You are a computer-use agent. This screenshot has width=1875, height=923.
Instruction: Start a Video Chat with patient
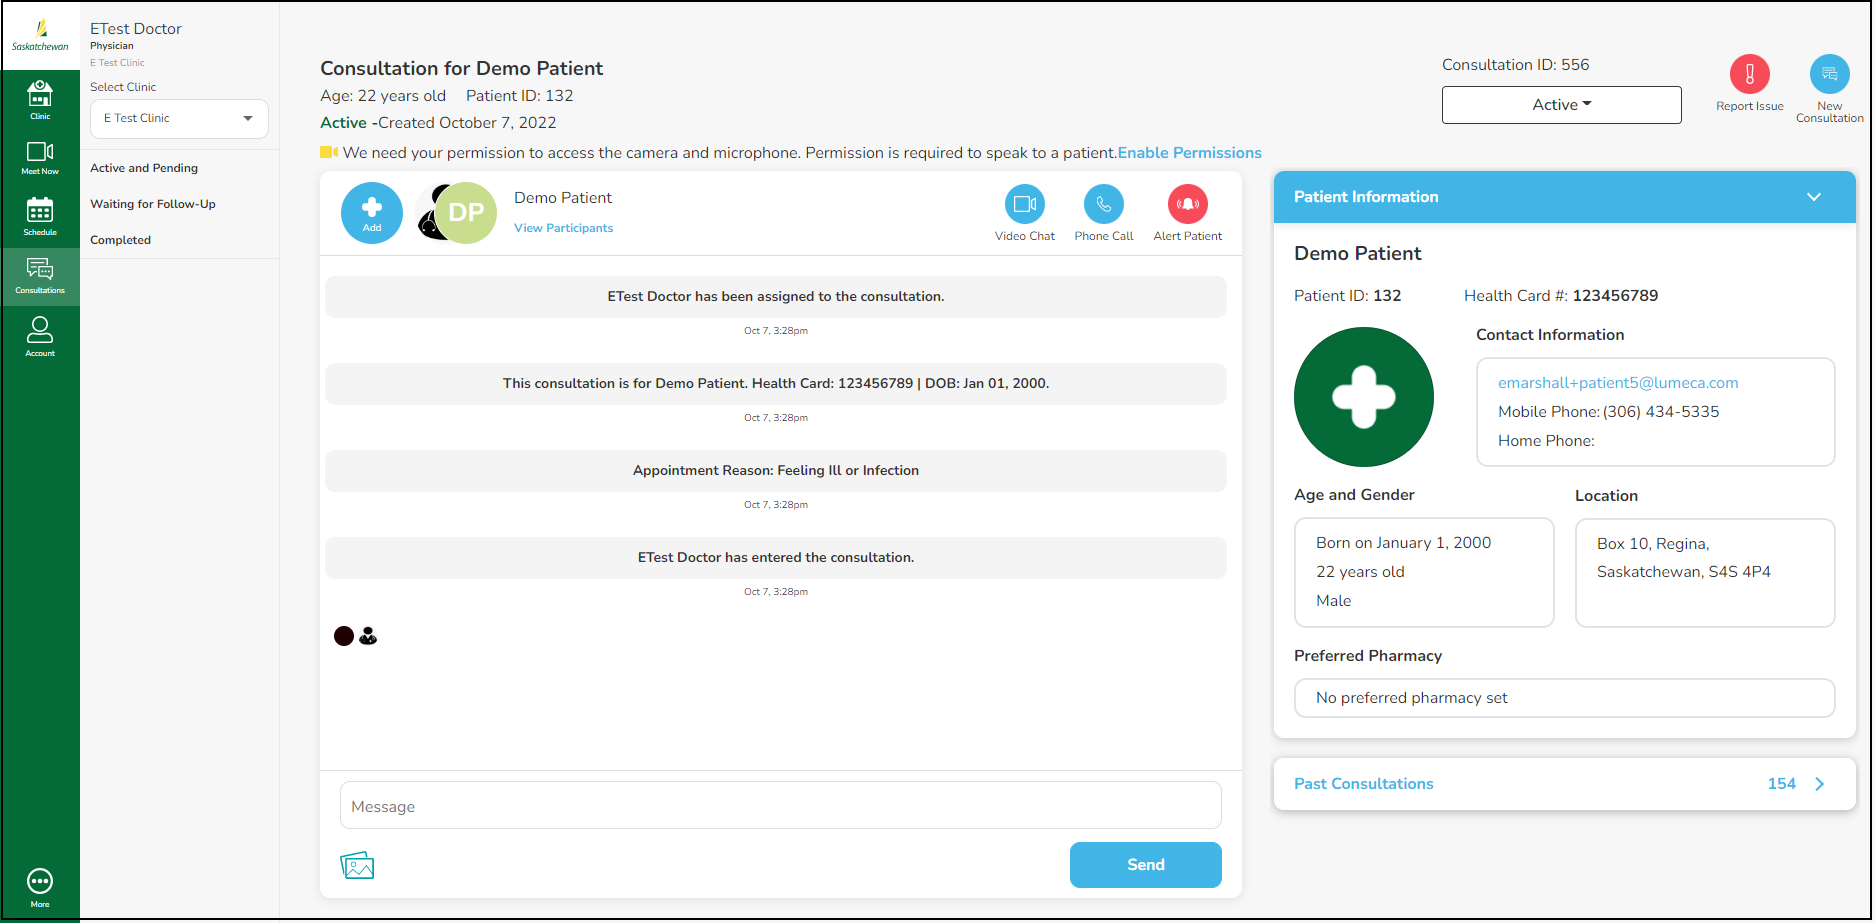(1024, 205)
